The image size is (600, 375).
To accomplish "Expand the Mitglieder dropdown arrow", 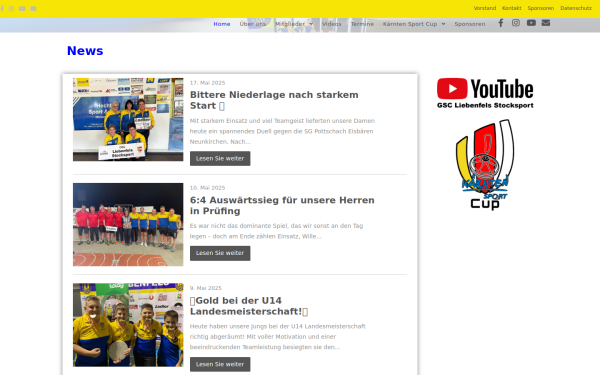I will [x=311, y=24].
